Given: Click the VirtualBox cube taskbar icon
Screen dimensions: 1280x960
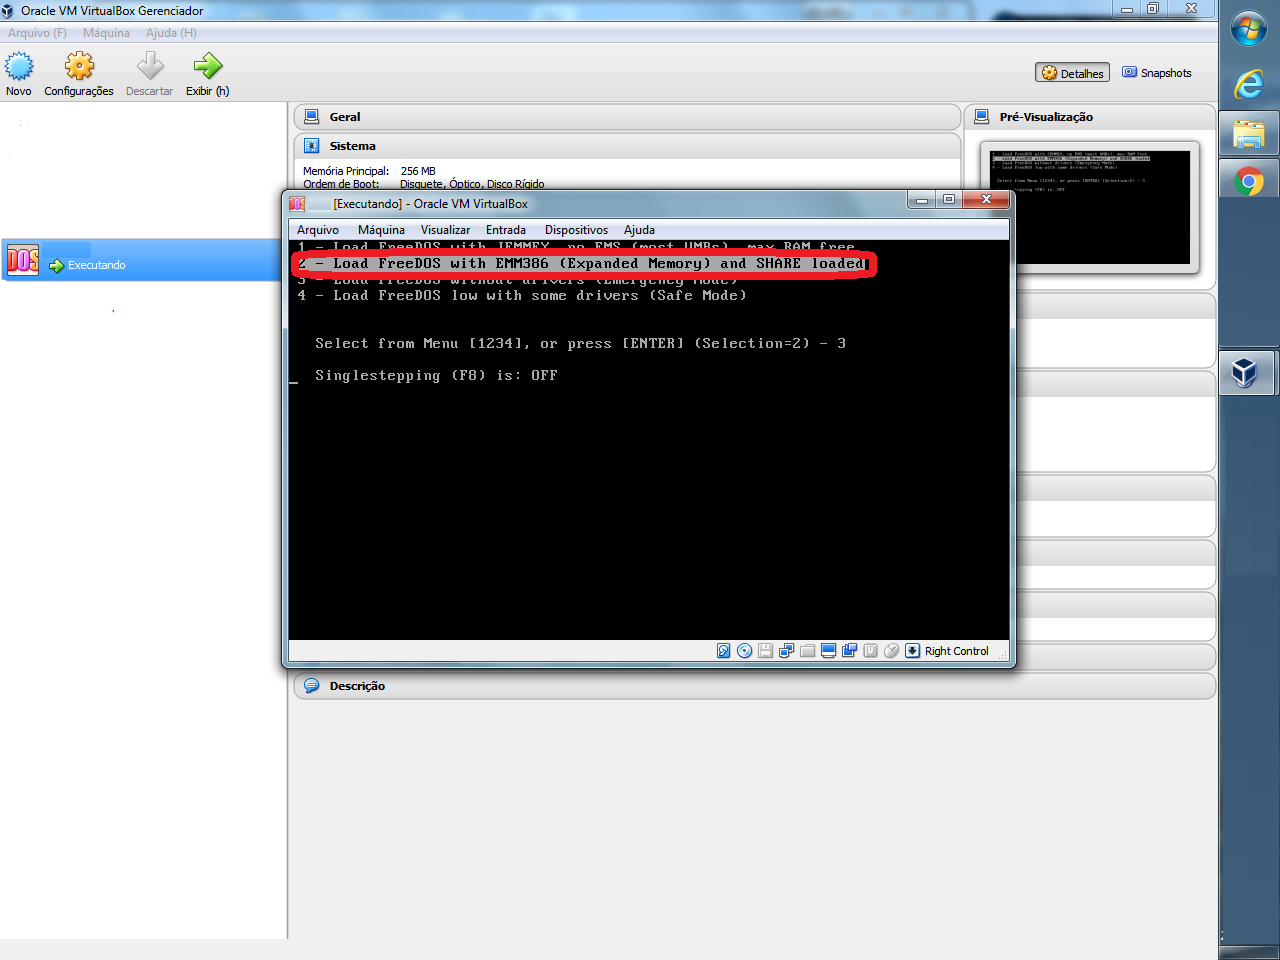Looking at the screenshot, I should pos(1244,373).
